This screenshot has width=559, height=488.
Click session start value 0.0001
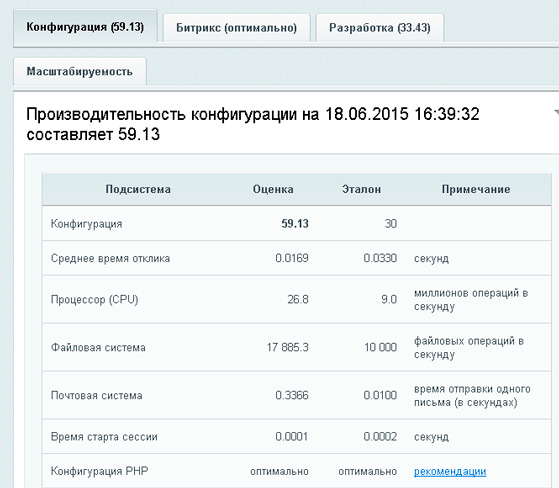(292, 437)
